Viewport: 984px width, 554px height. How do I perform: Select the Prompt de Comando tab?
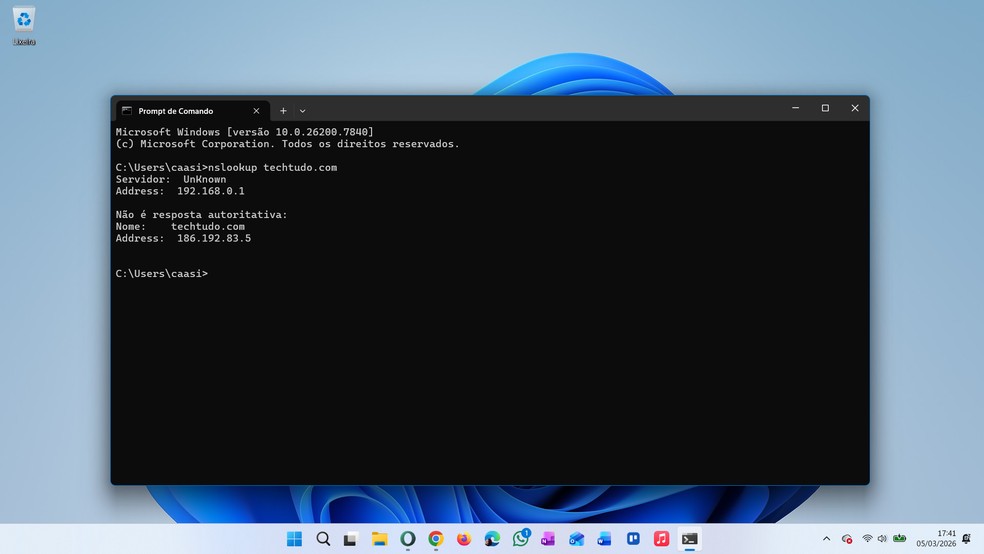(193, 111)
